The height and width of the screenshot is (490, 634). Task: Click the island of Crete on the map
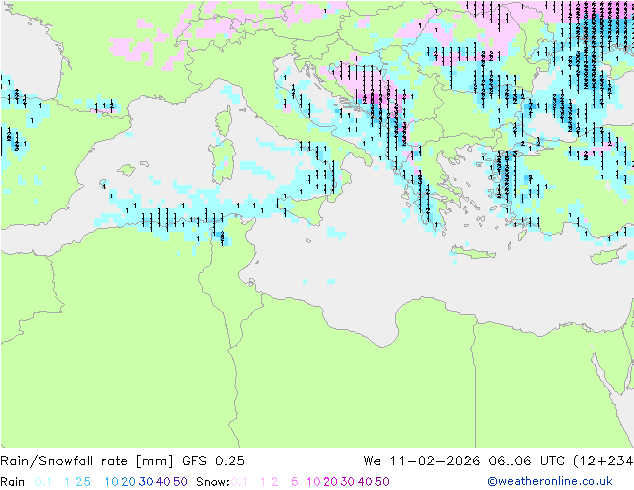(473, 253)
